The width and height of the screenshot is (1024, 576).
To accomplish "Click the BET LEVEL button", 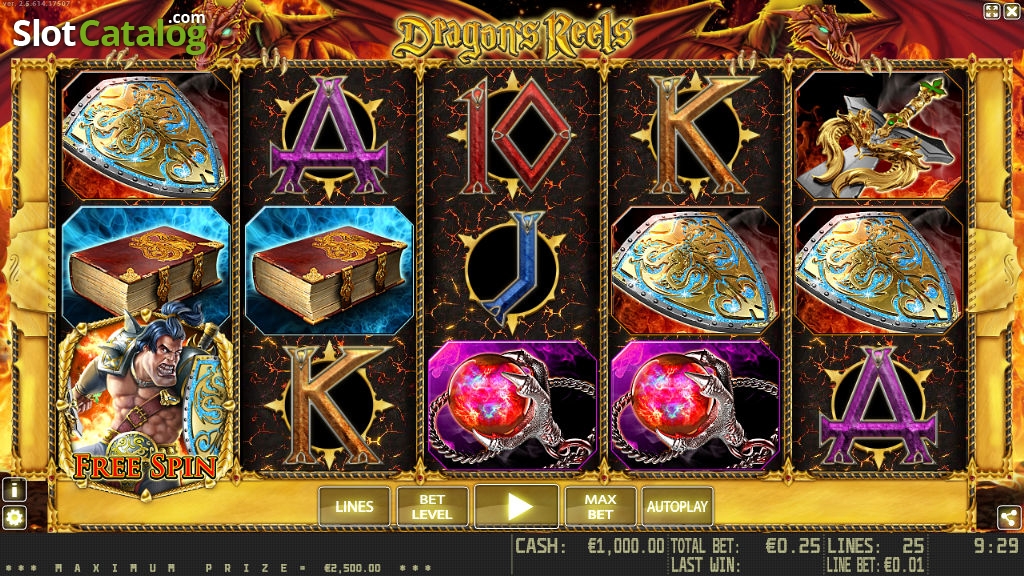I will (x=432, y=506).
